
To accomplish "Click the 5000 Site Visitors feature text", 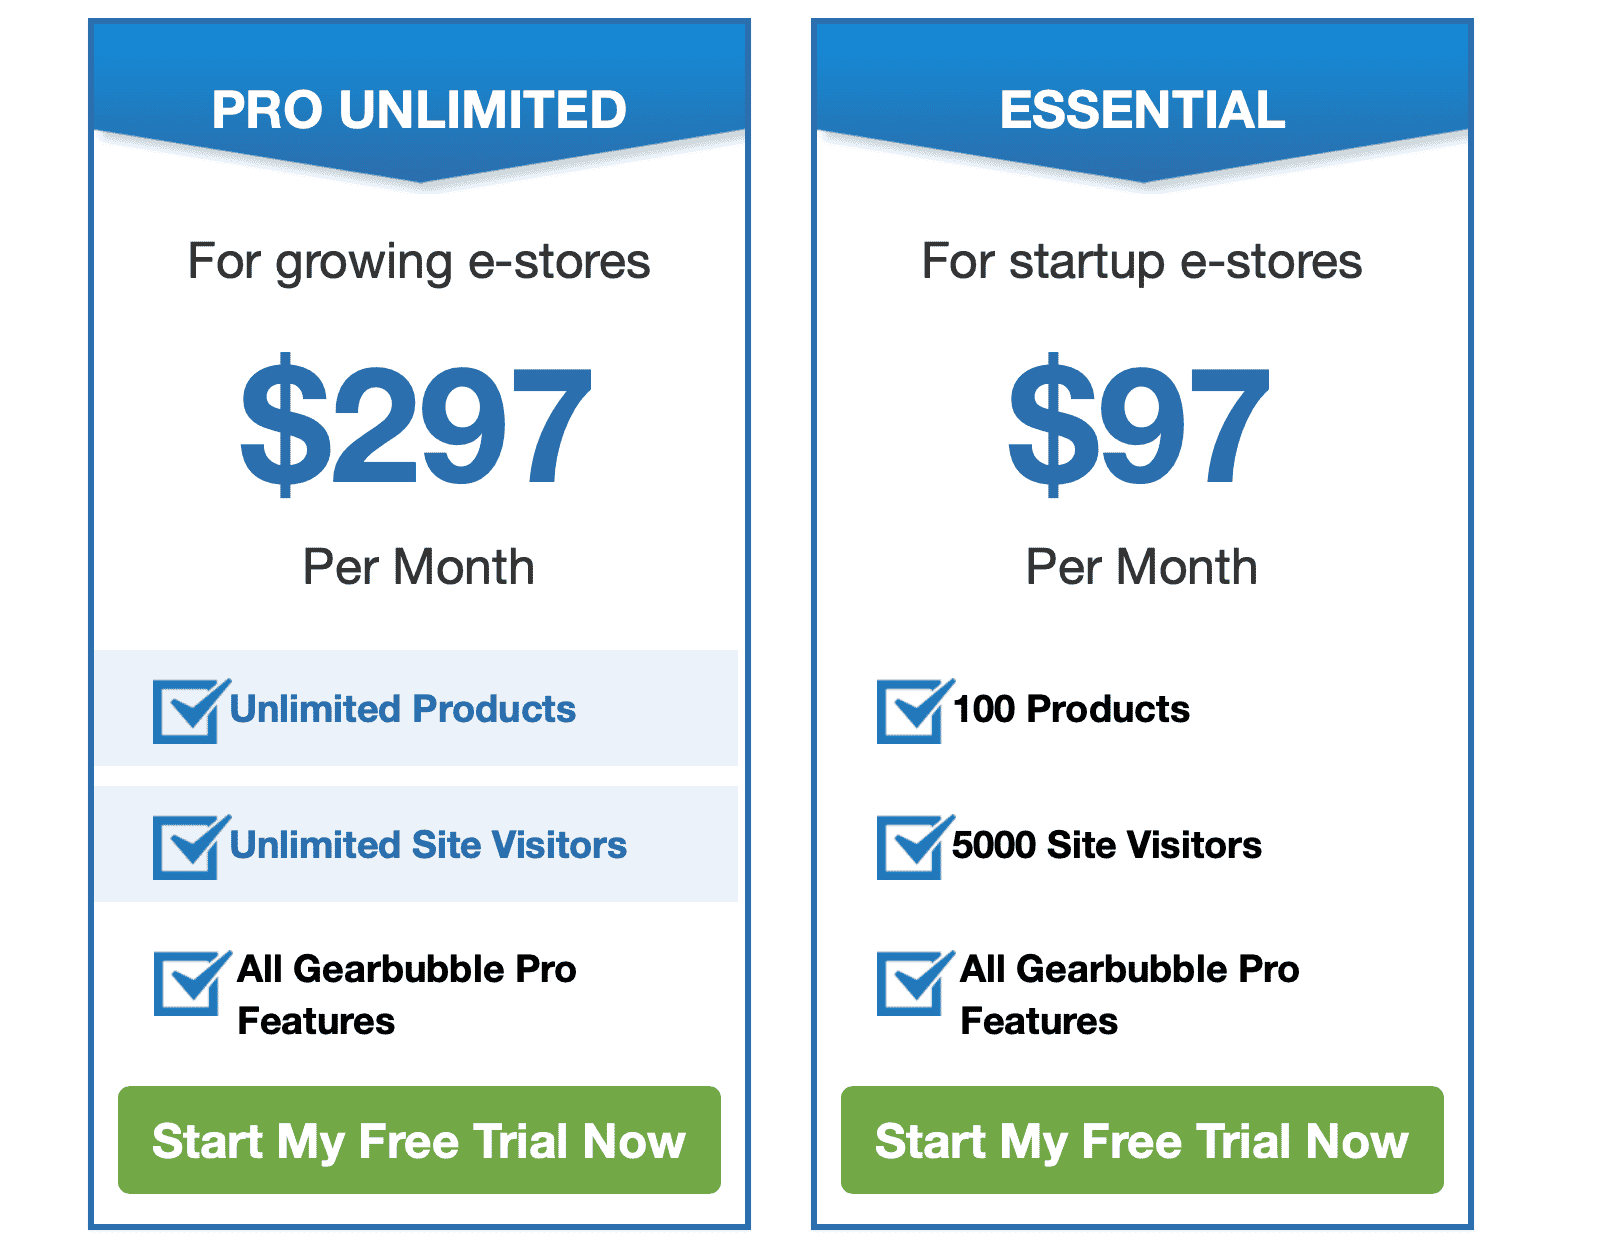I will click(1107, 845).
